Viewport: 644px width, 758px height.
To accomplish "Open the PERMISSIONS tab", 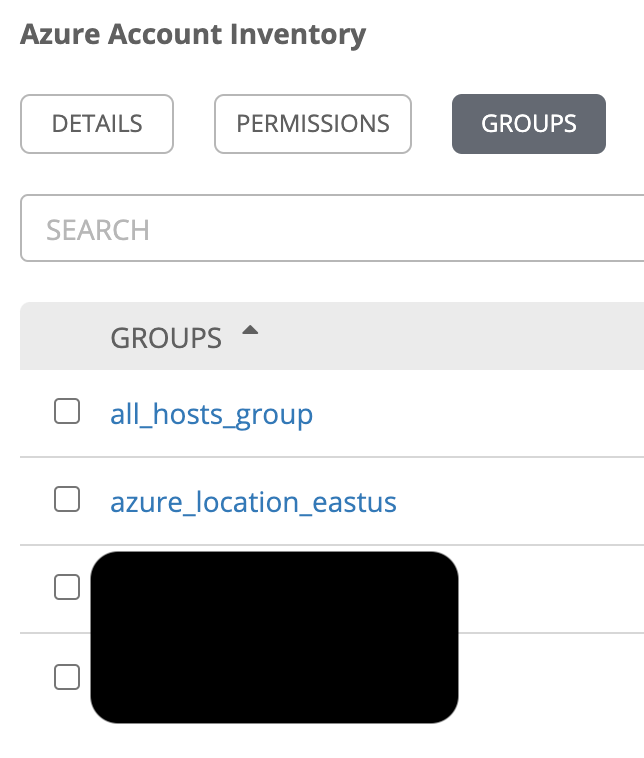I will (x=313, y=124).
